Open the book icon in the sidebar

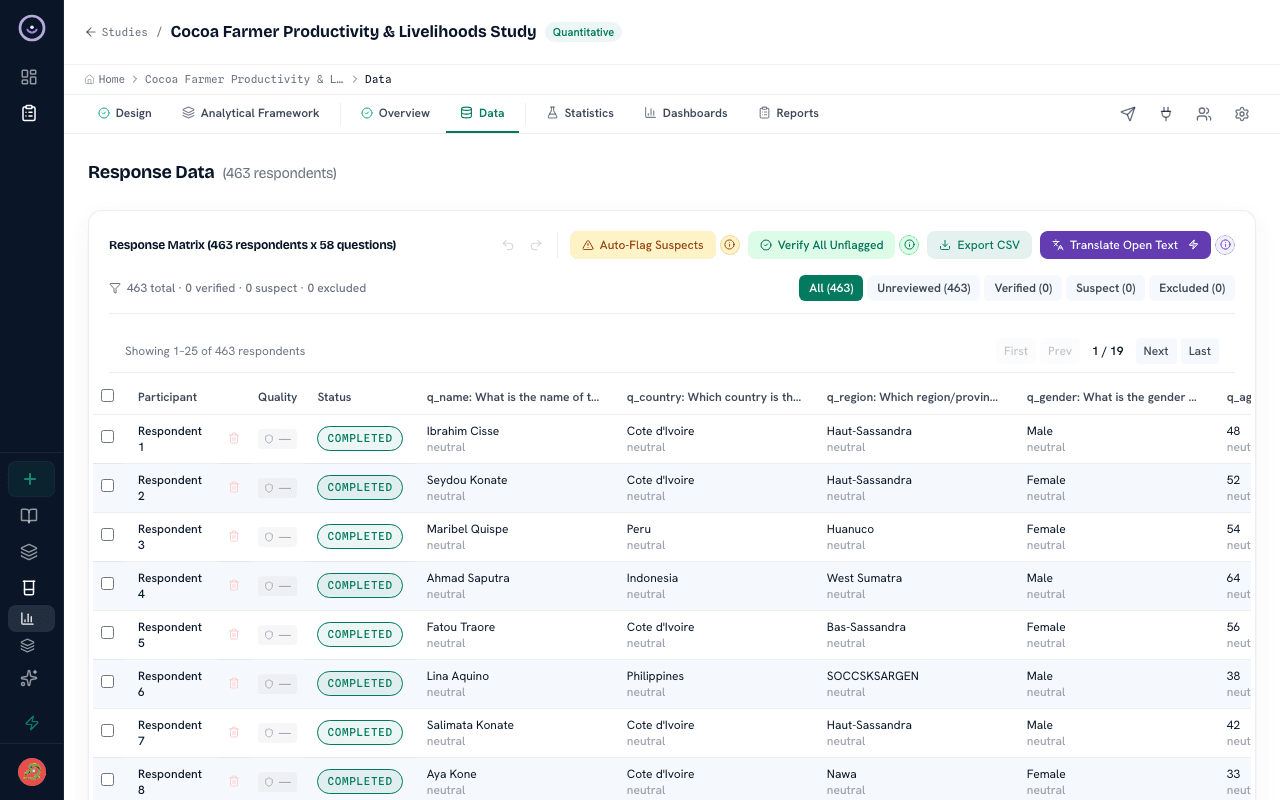[29, 516]
